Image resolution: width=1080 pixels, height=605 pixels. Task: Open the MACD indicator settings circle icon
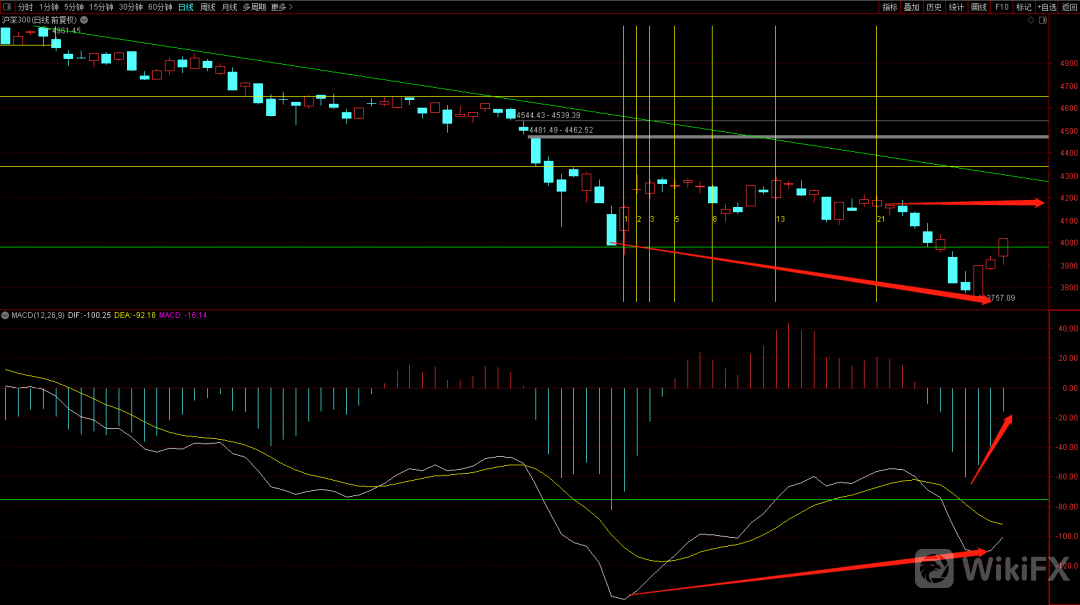click(x=5, y=316)
